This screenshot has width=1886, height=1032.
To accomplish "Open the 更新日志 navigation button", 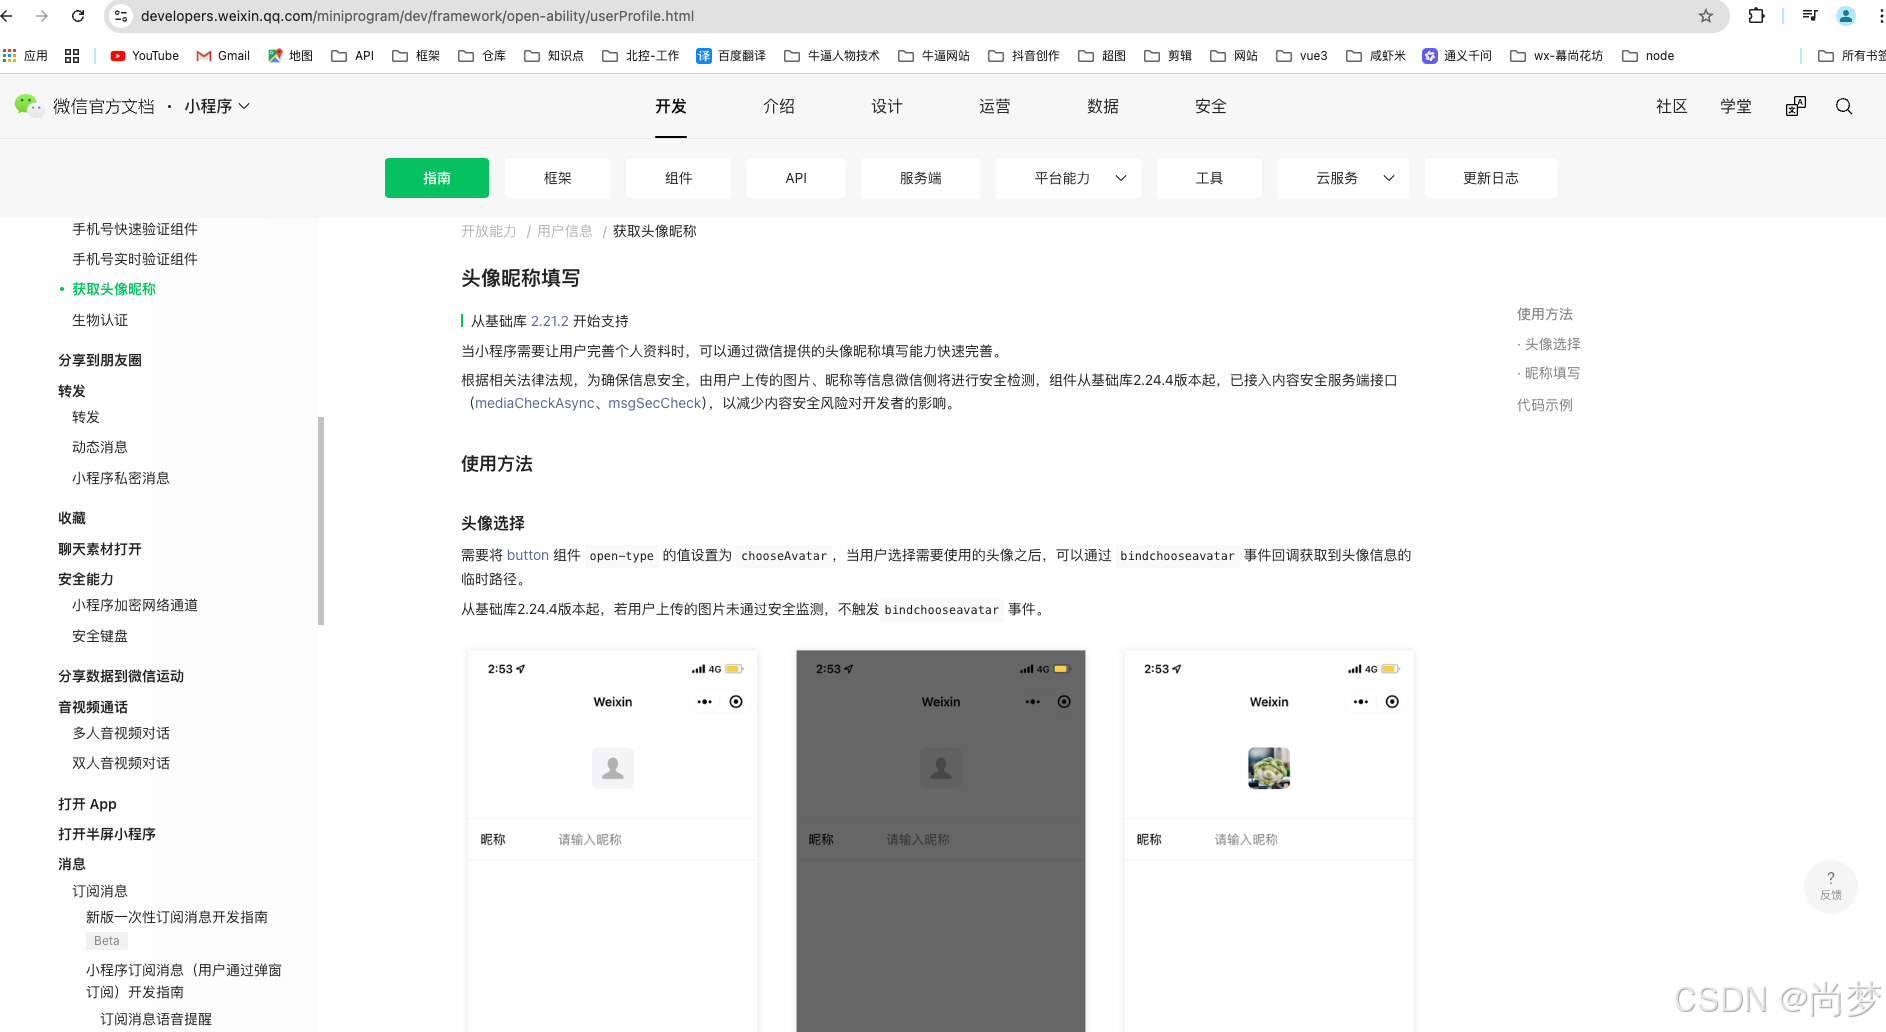I will 1490,178.
